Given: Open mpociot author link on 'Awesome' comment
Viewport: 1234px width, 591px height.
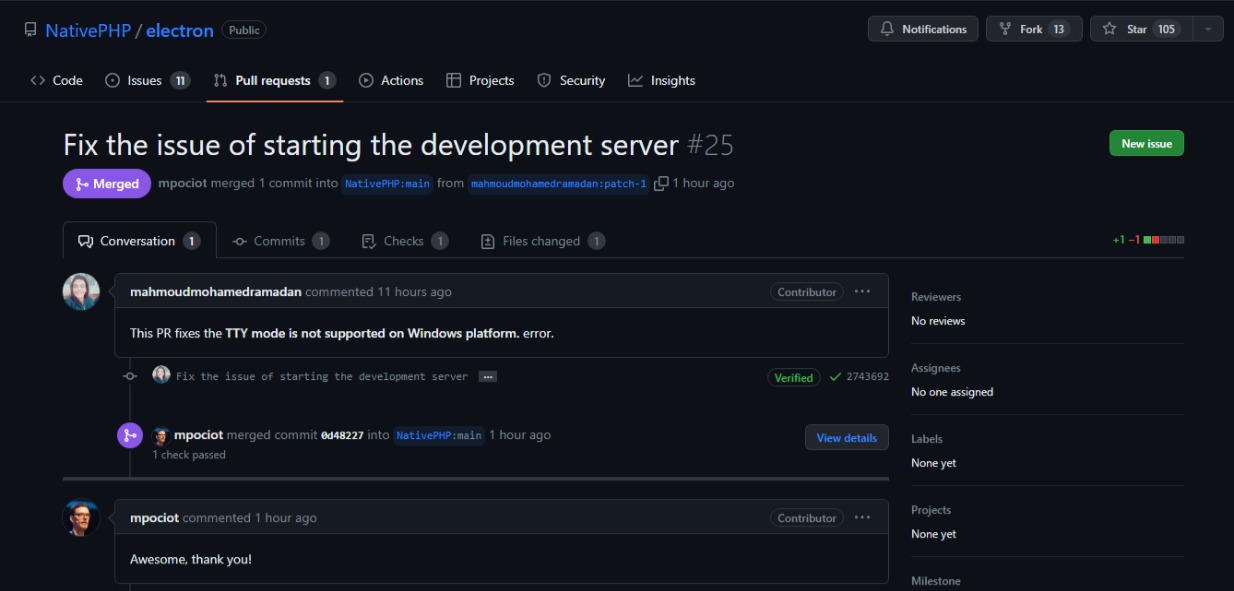Looking at the screenshot, I should [154, 518].
